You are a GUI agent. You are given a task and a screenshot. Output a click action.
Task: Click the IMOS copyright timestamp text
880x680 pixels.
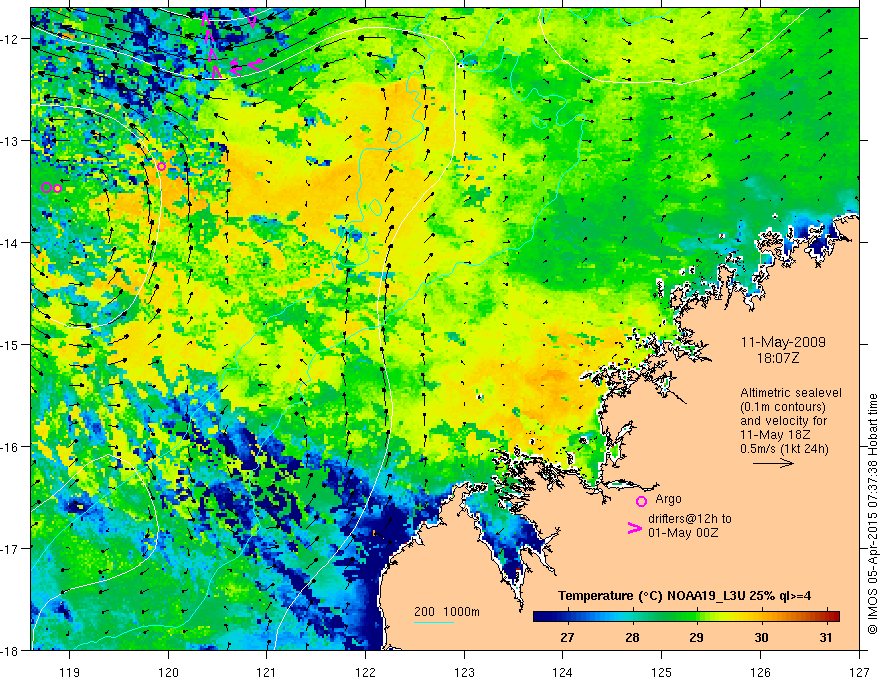coord(872,514)
